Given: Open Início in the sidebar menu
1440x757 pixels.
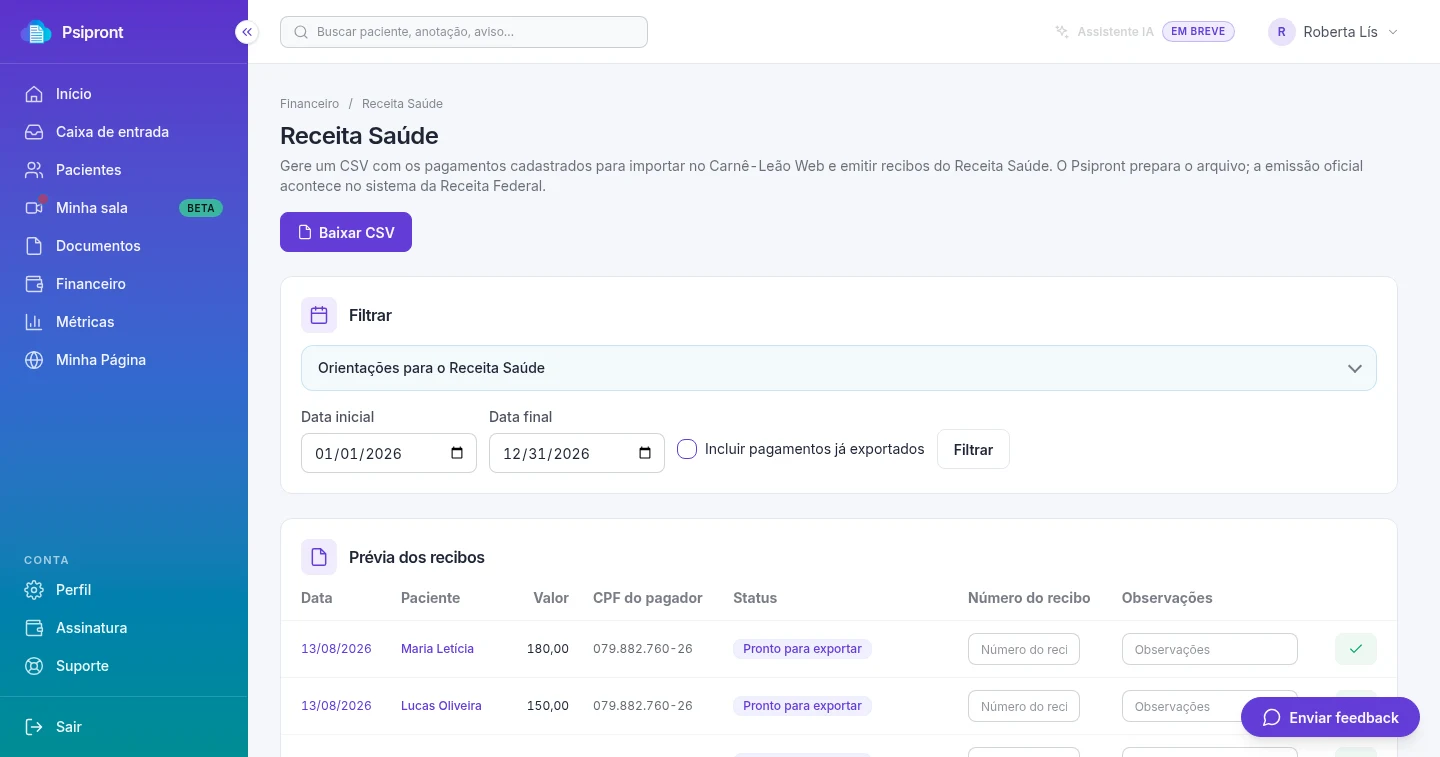Looking at the screenshot, I should (124, 94).
